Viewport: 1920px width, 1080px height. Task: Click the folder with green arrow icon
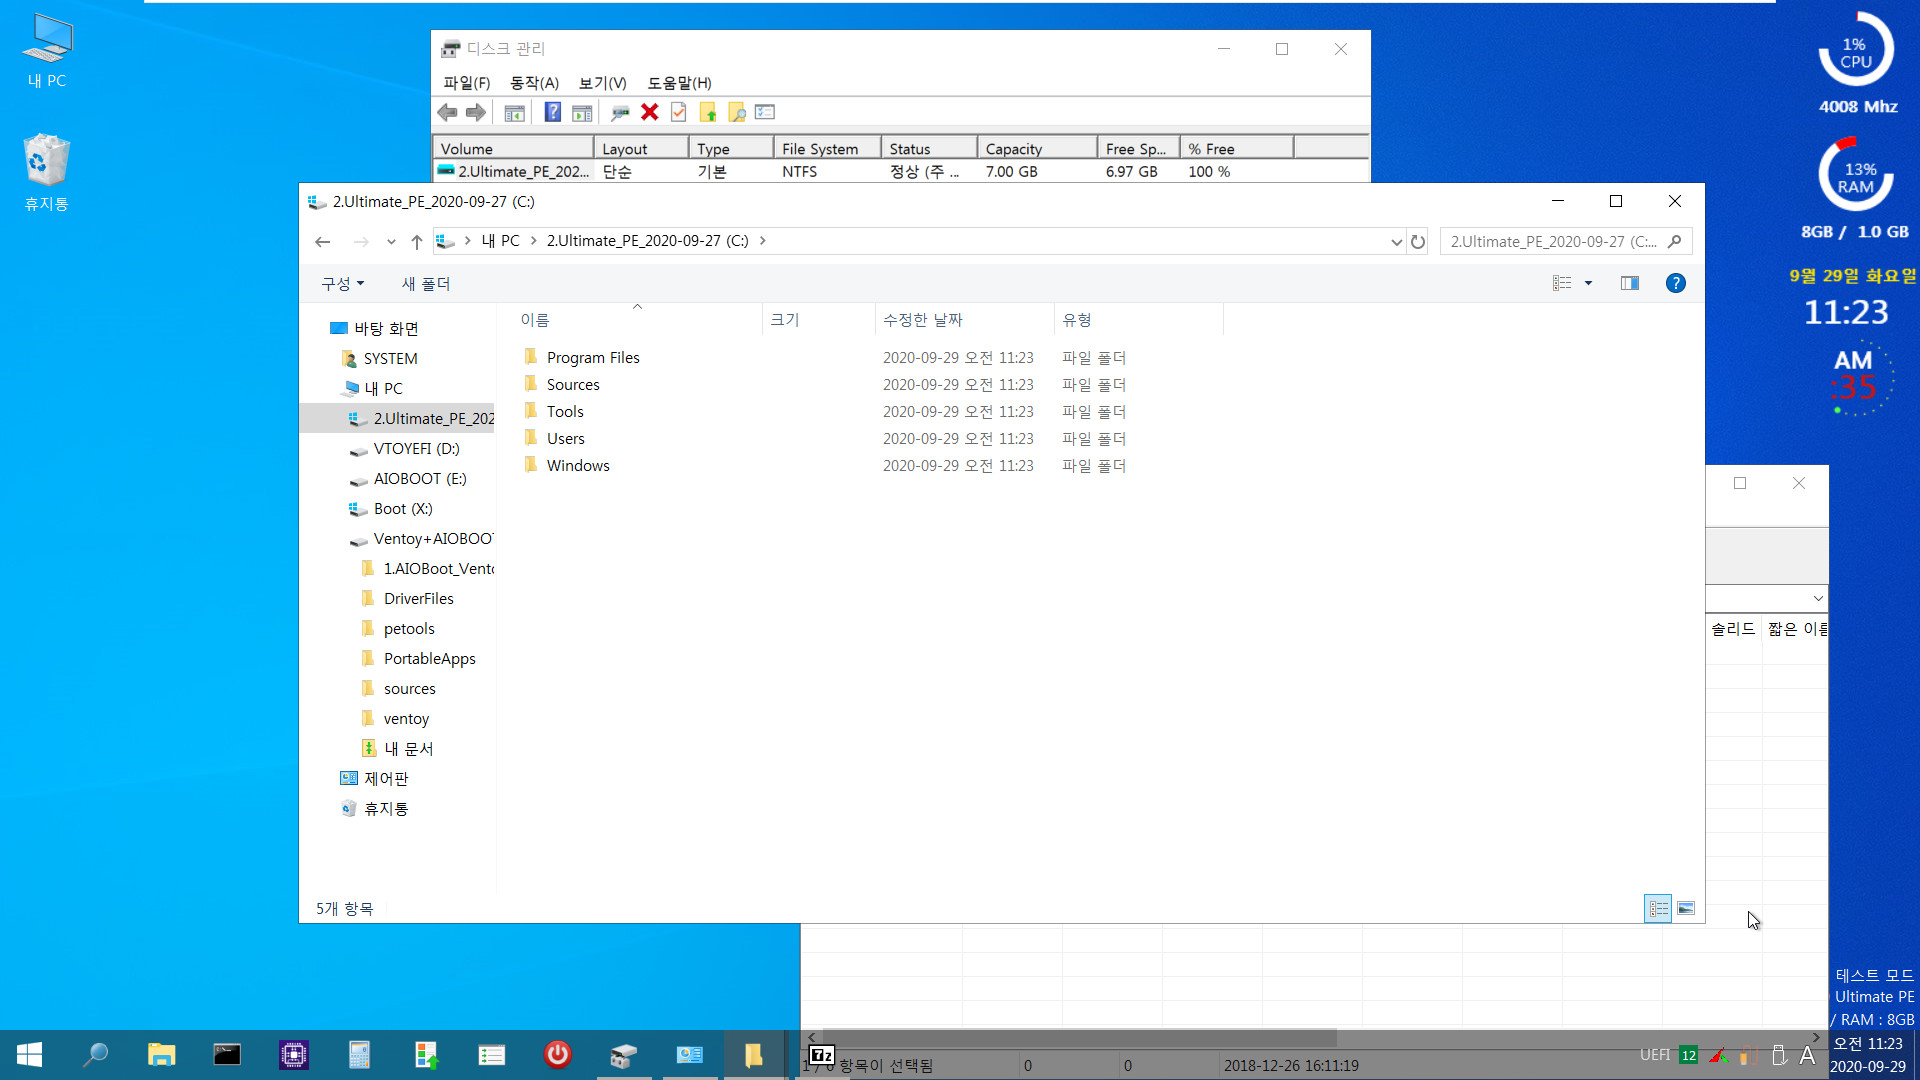708,112
